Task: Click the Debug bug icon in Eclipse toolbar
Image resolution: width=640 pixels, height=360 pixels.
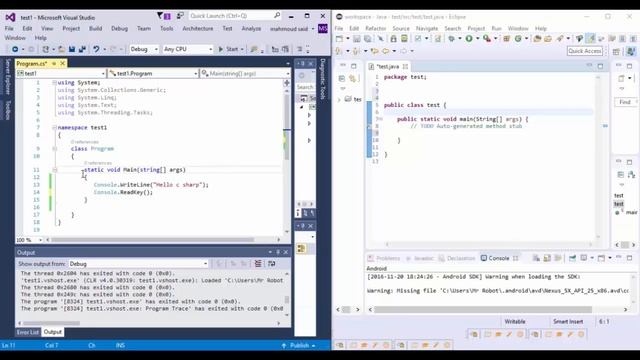Action: (451, 39)
